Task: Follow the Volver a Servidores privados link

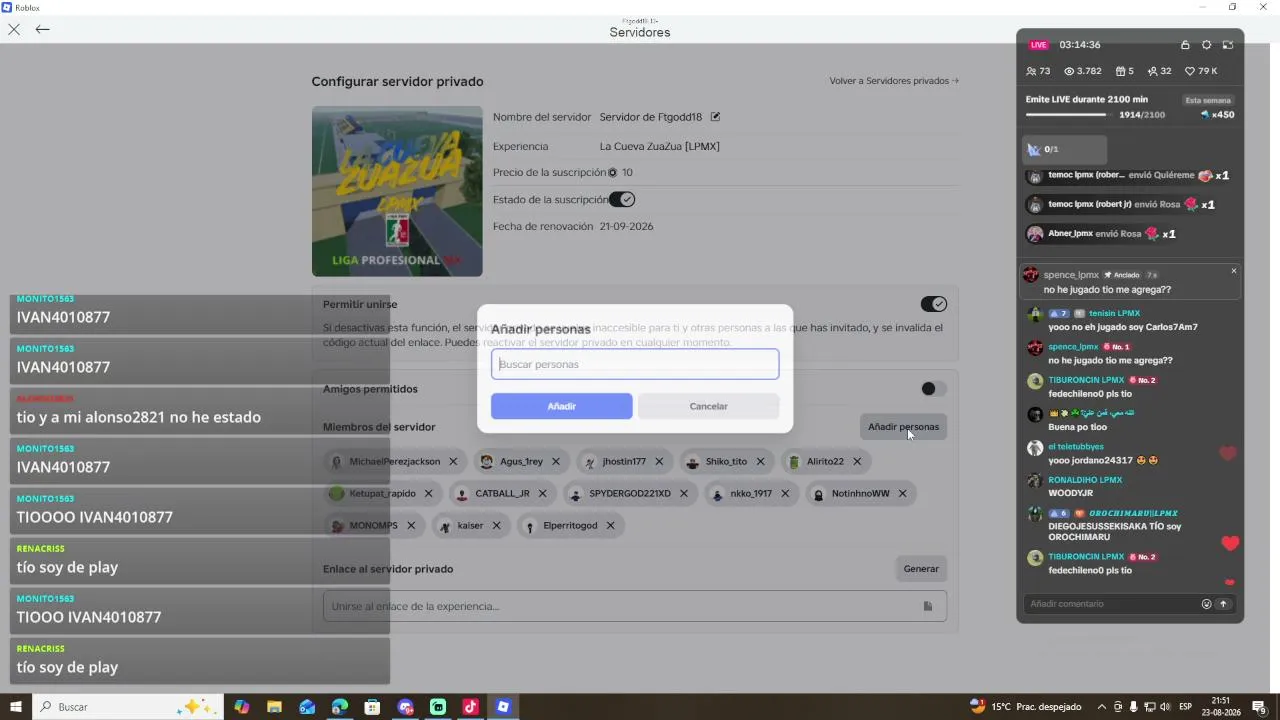Action: click(894, 81)
